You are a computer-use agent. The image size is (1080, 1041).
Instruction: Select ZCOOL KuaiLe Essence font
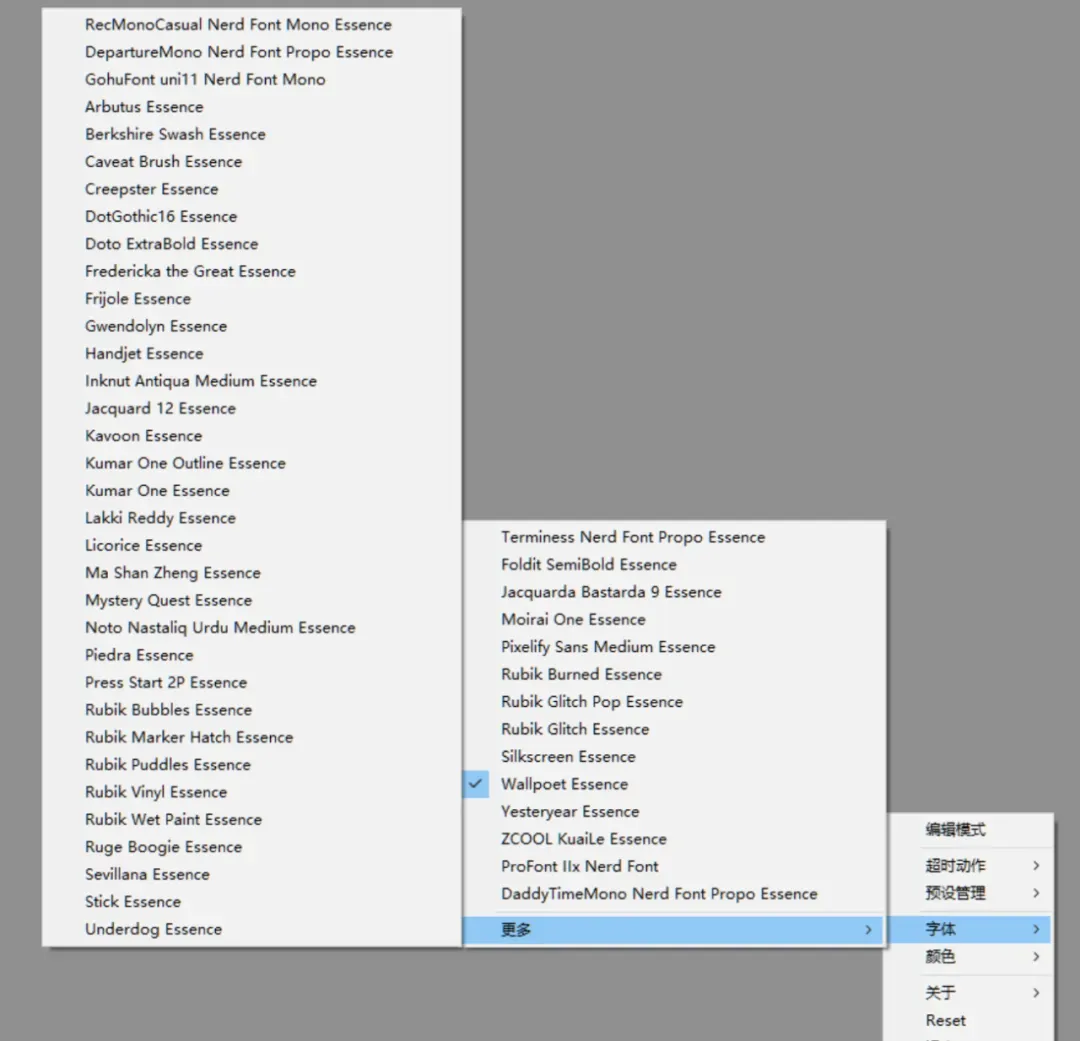click(674, 838)
